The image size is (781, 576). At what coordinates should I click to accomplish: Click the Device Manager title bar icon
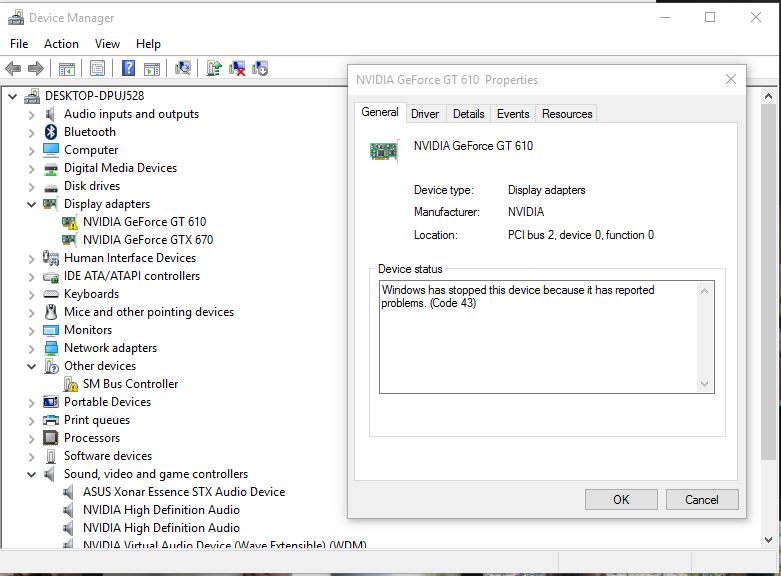[15, 18]
